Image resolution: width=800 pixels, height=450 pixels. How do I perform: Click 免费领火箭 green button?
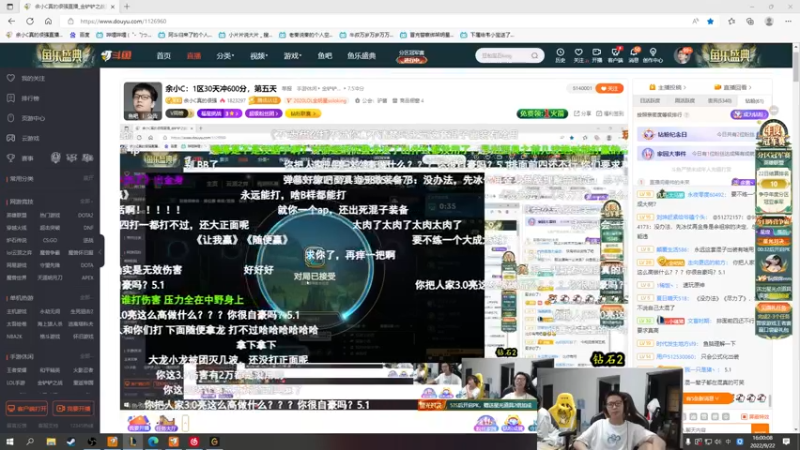(x=542, y=113)
